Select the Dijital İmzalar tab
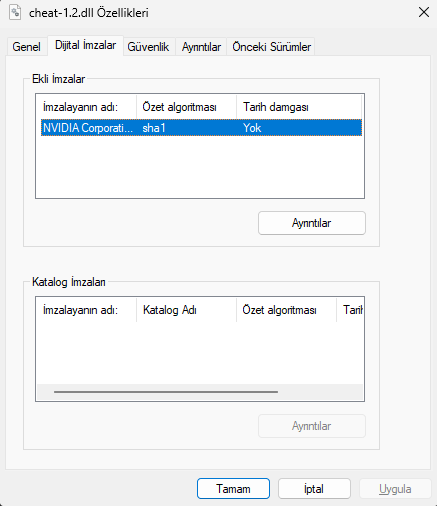The image size is (437, 506). click(x=86, y=45)
